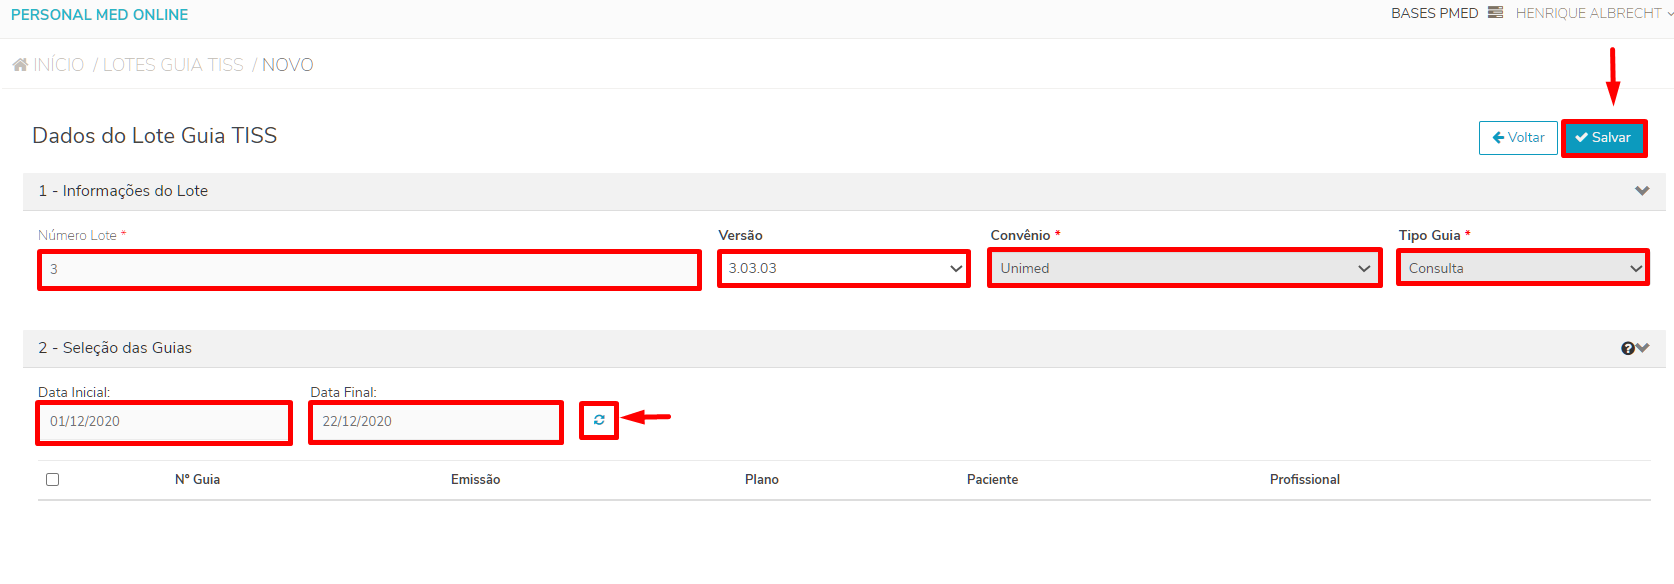Viewport: 1674px width, 584px height.
Task: Click the Plano column header
Action: [762, 480]
